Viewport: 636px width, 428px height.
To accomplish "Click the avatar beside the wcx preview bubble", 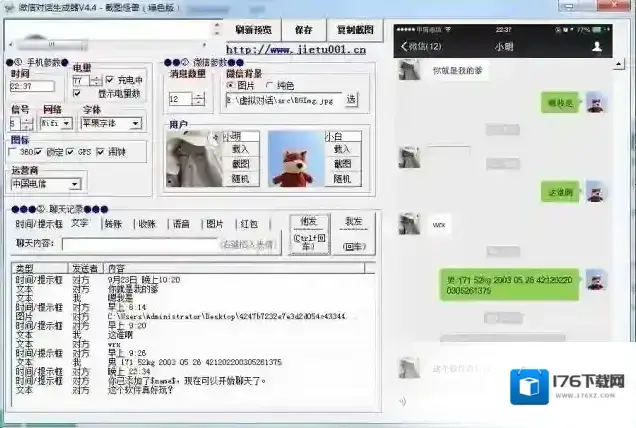I will 409,224.
